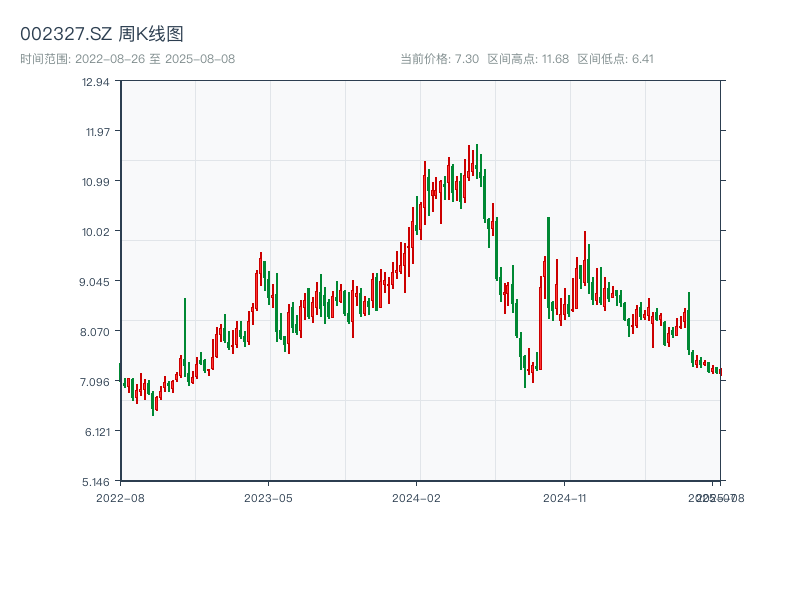
Task: Click the y-axis value 10.99
Action: (95, 182)
